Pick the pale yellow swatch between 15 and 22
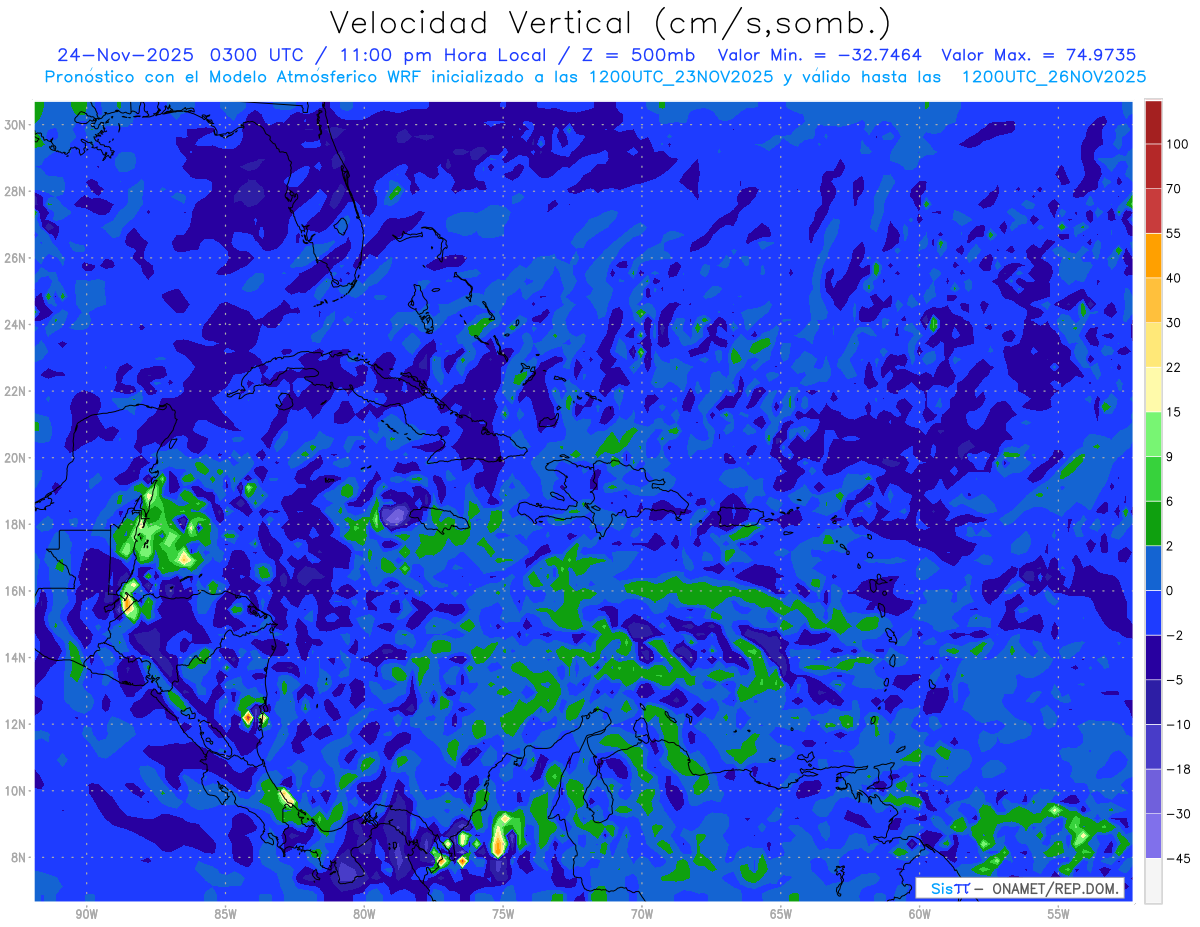 click(1153, 389)
